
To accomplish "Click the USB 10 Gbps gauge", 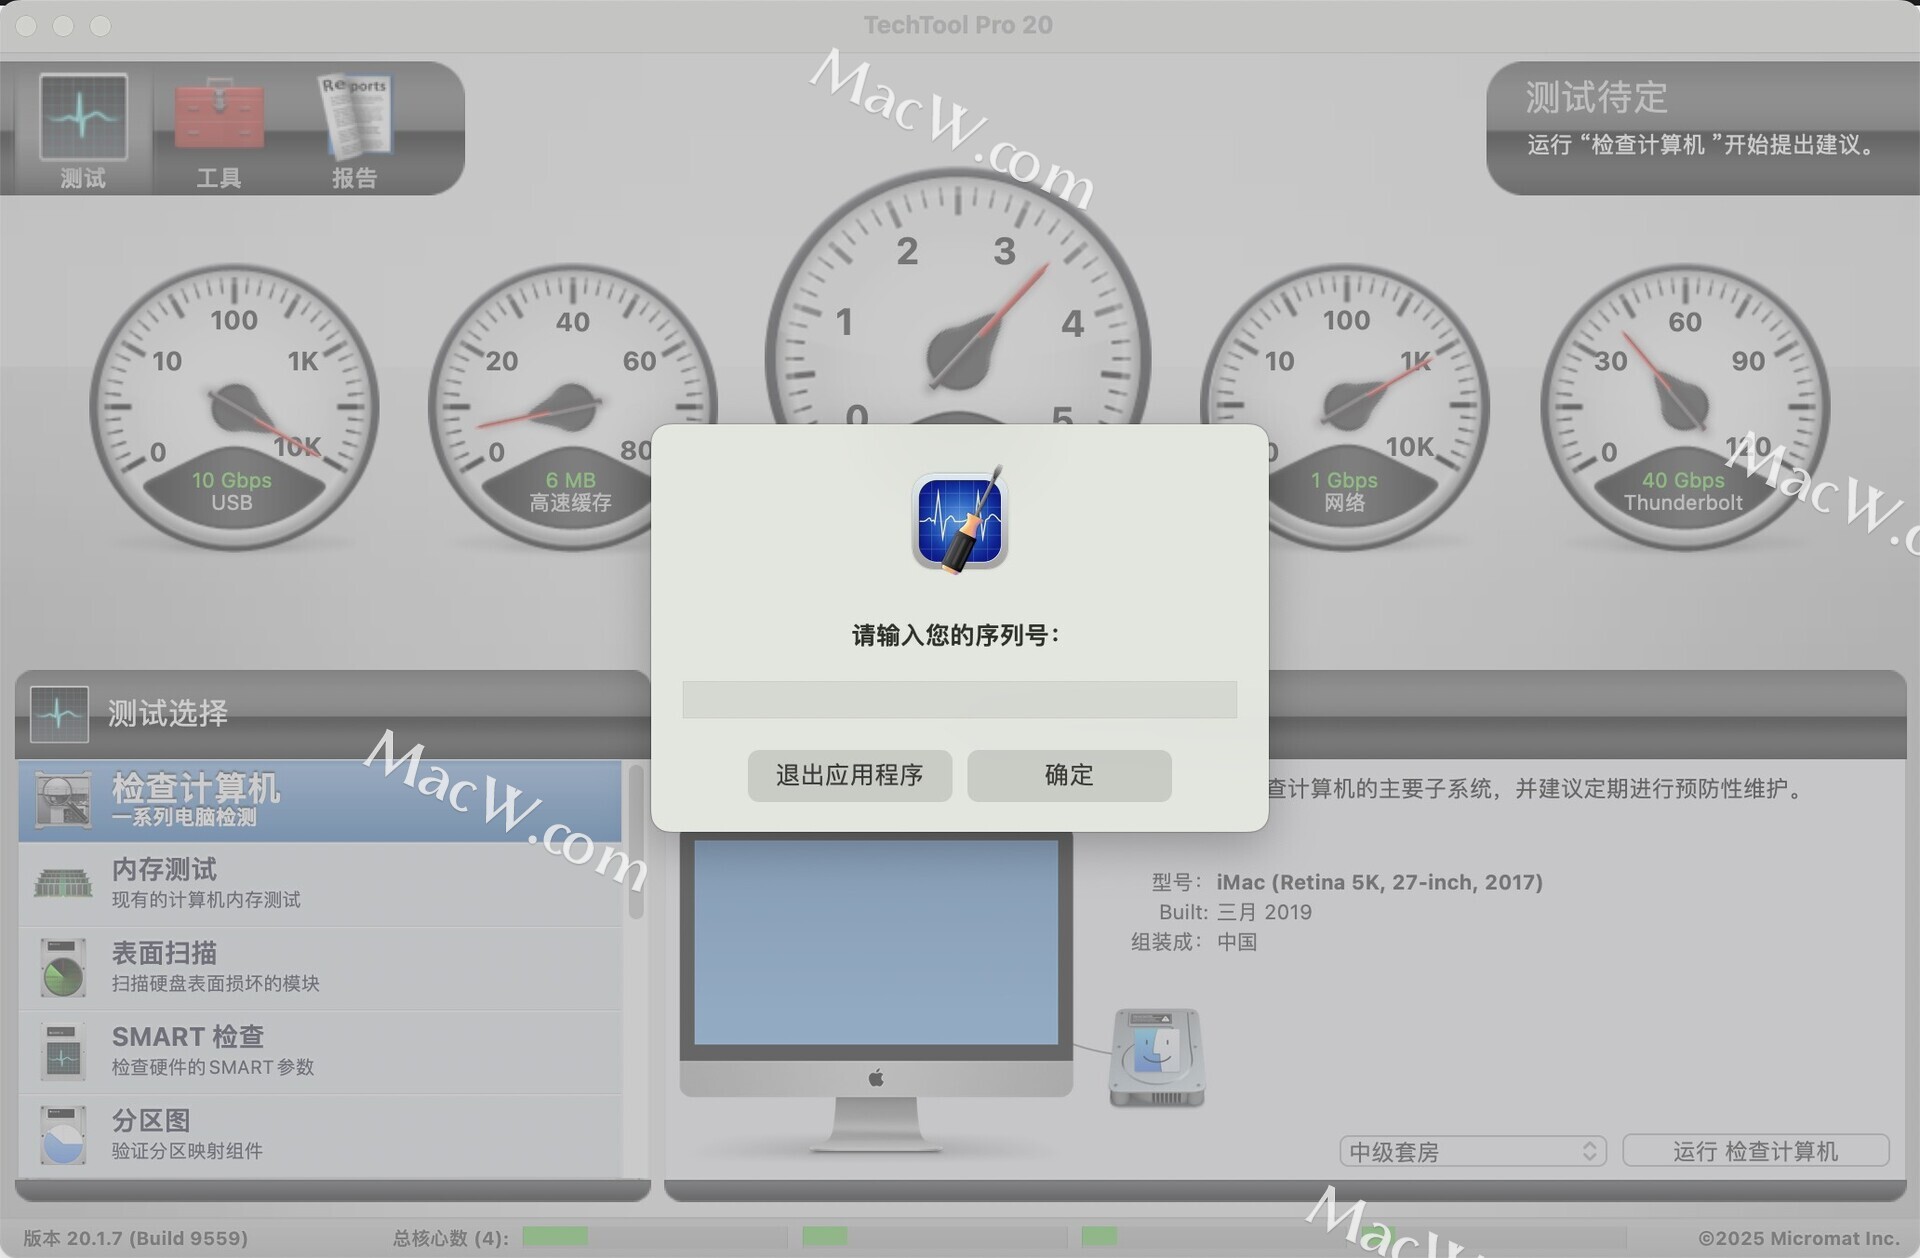I will click(234, 407).
